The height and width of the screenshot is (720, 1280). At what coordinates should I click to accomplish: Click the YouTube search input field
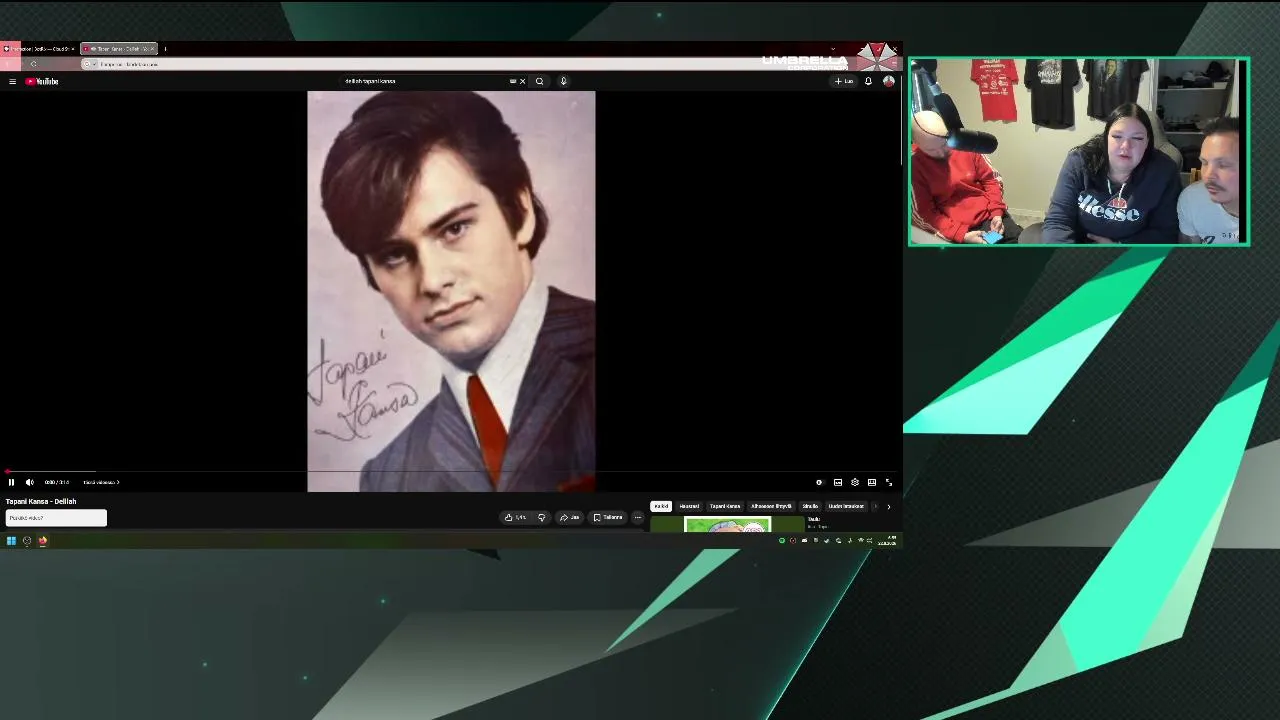(x=425, y=81)
